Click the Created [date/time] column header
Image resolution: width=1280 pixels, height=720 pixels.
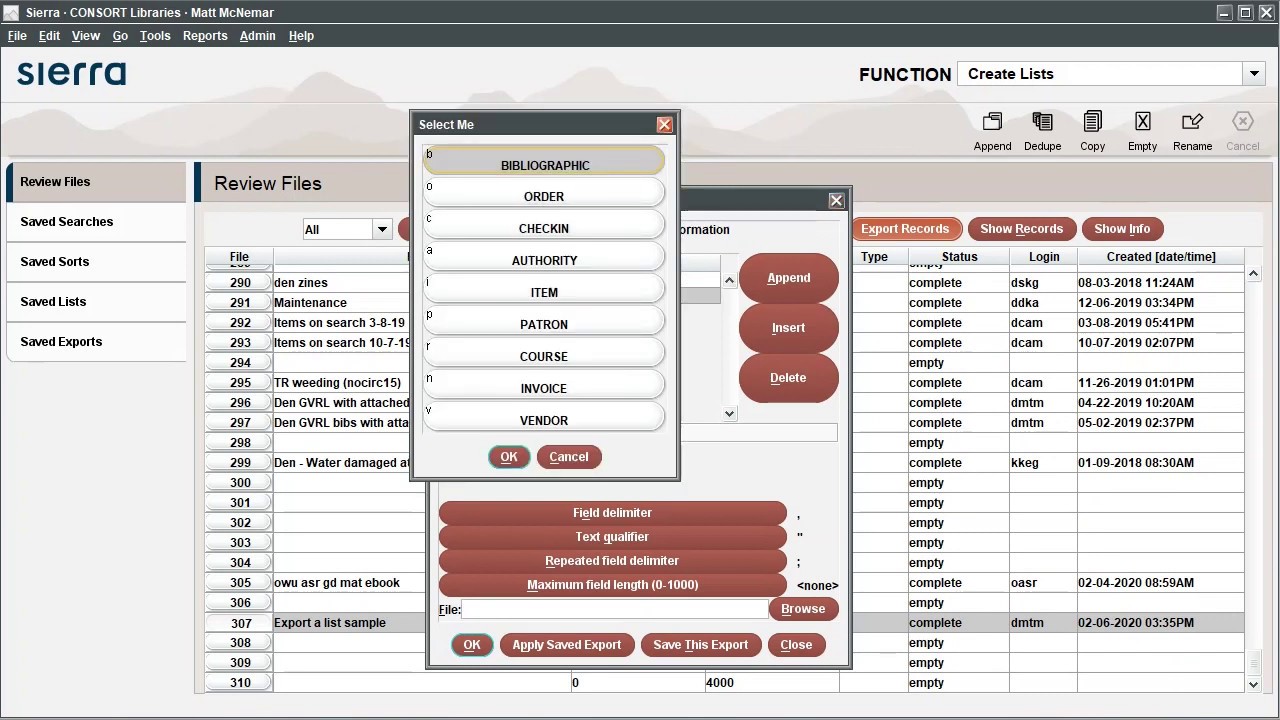click(1161, 257)
